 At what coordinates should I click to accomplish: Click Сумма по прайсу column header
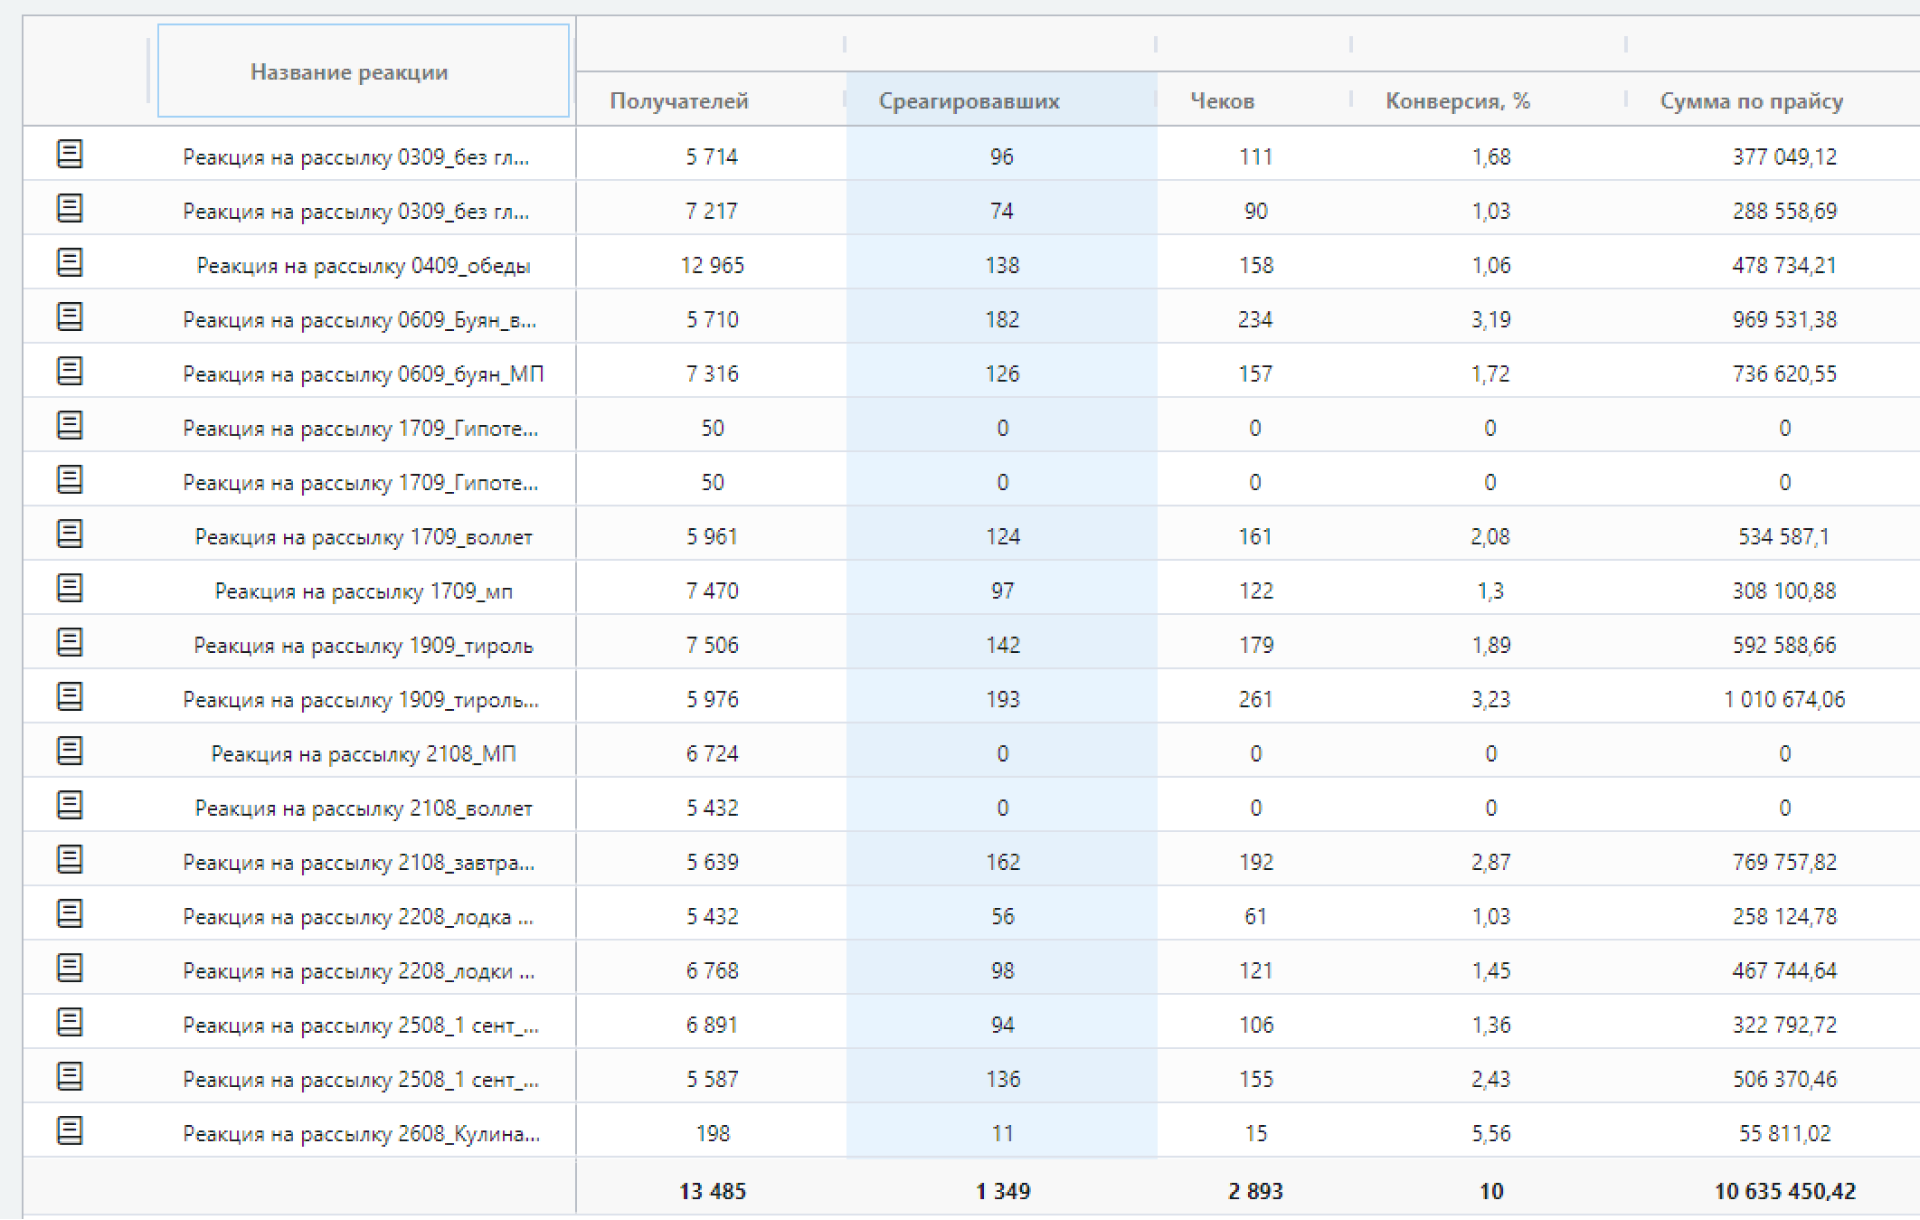pyautogui.click(x=1751, y=101)
